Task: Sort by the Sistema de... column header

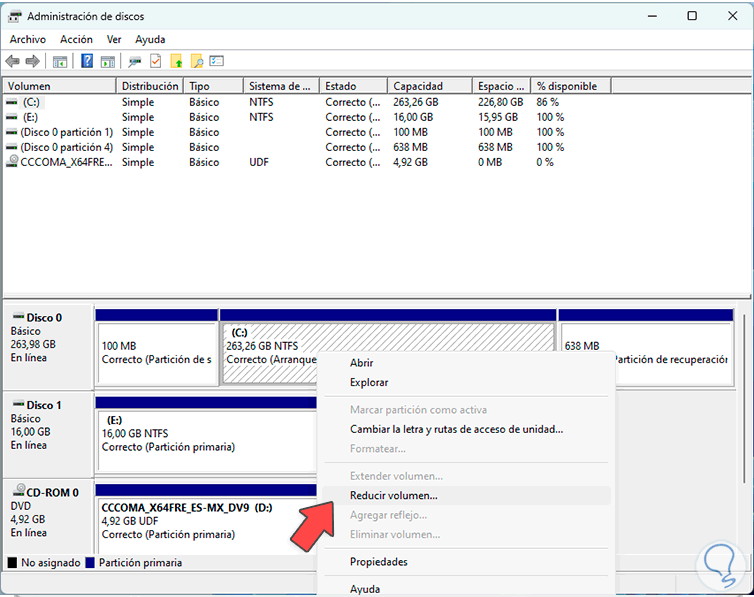Action: point(281,86)
